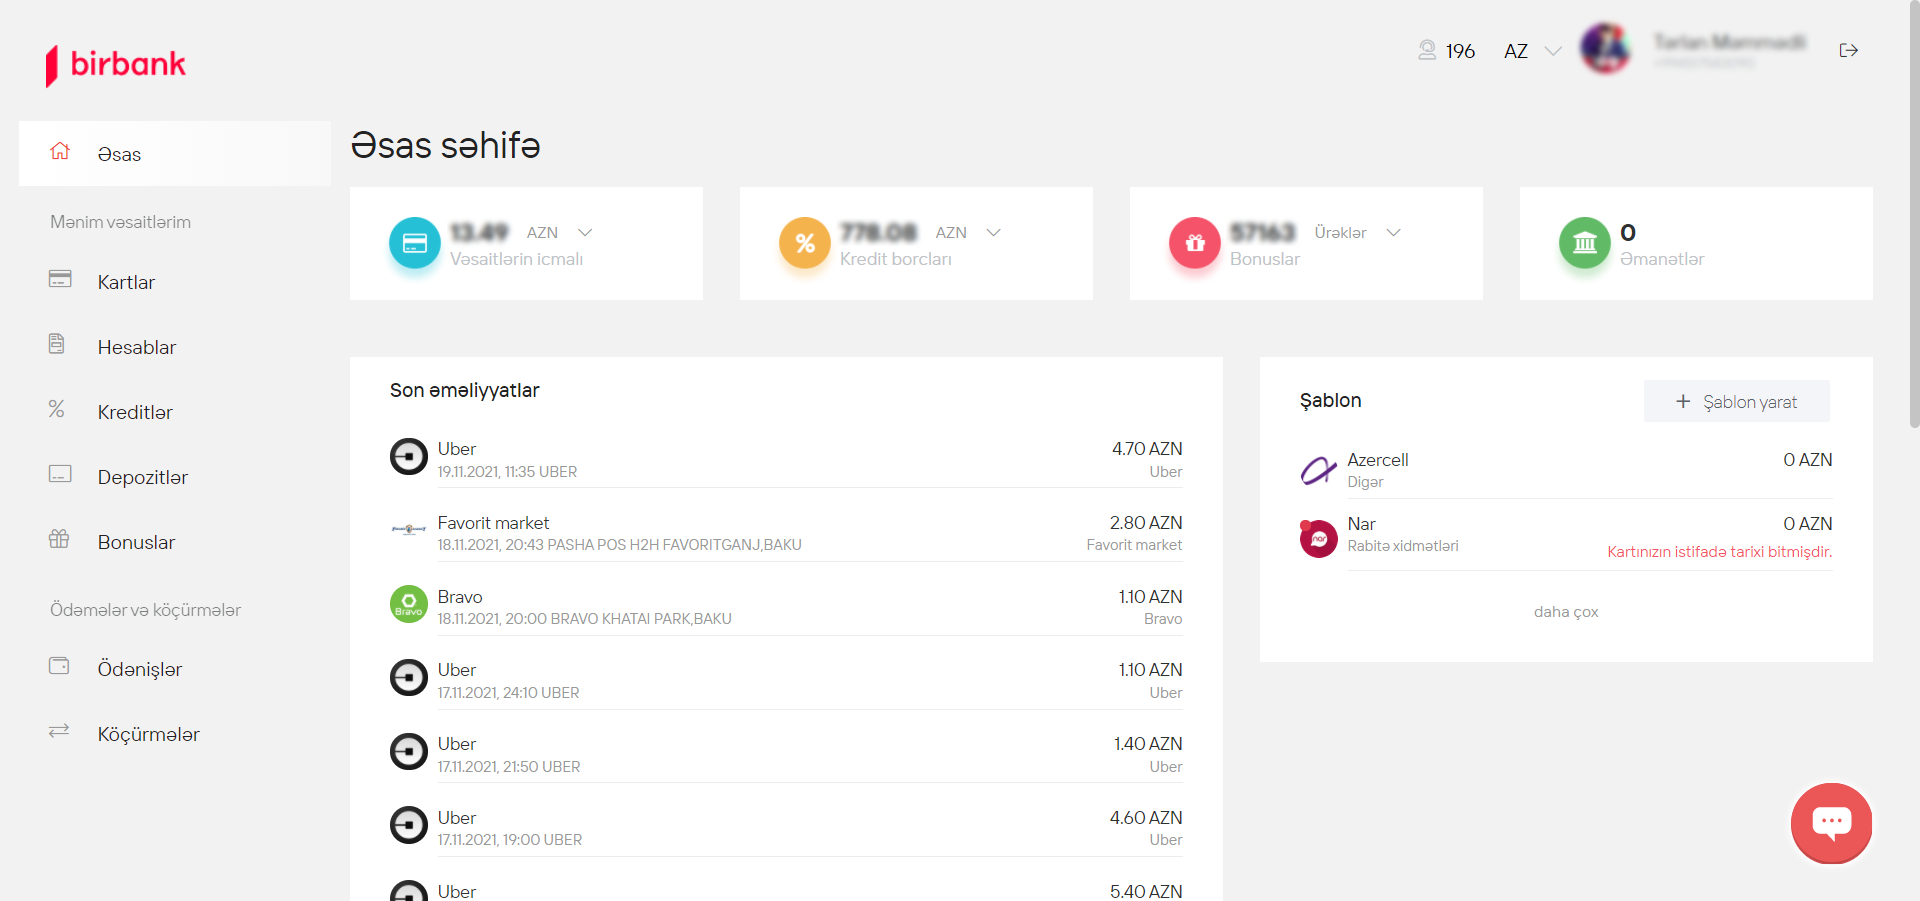Open the Bravo KHATAI PARK transaction row

786,606
